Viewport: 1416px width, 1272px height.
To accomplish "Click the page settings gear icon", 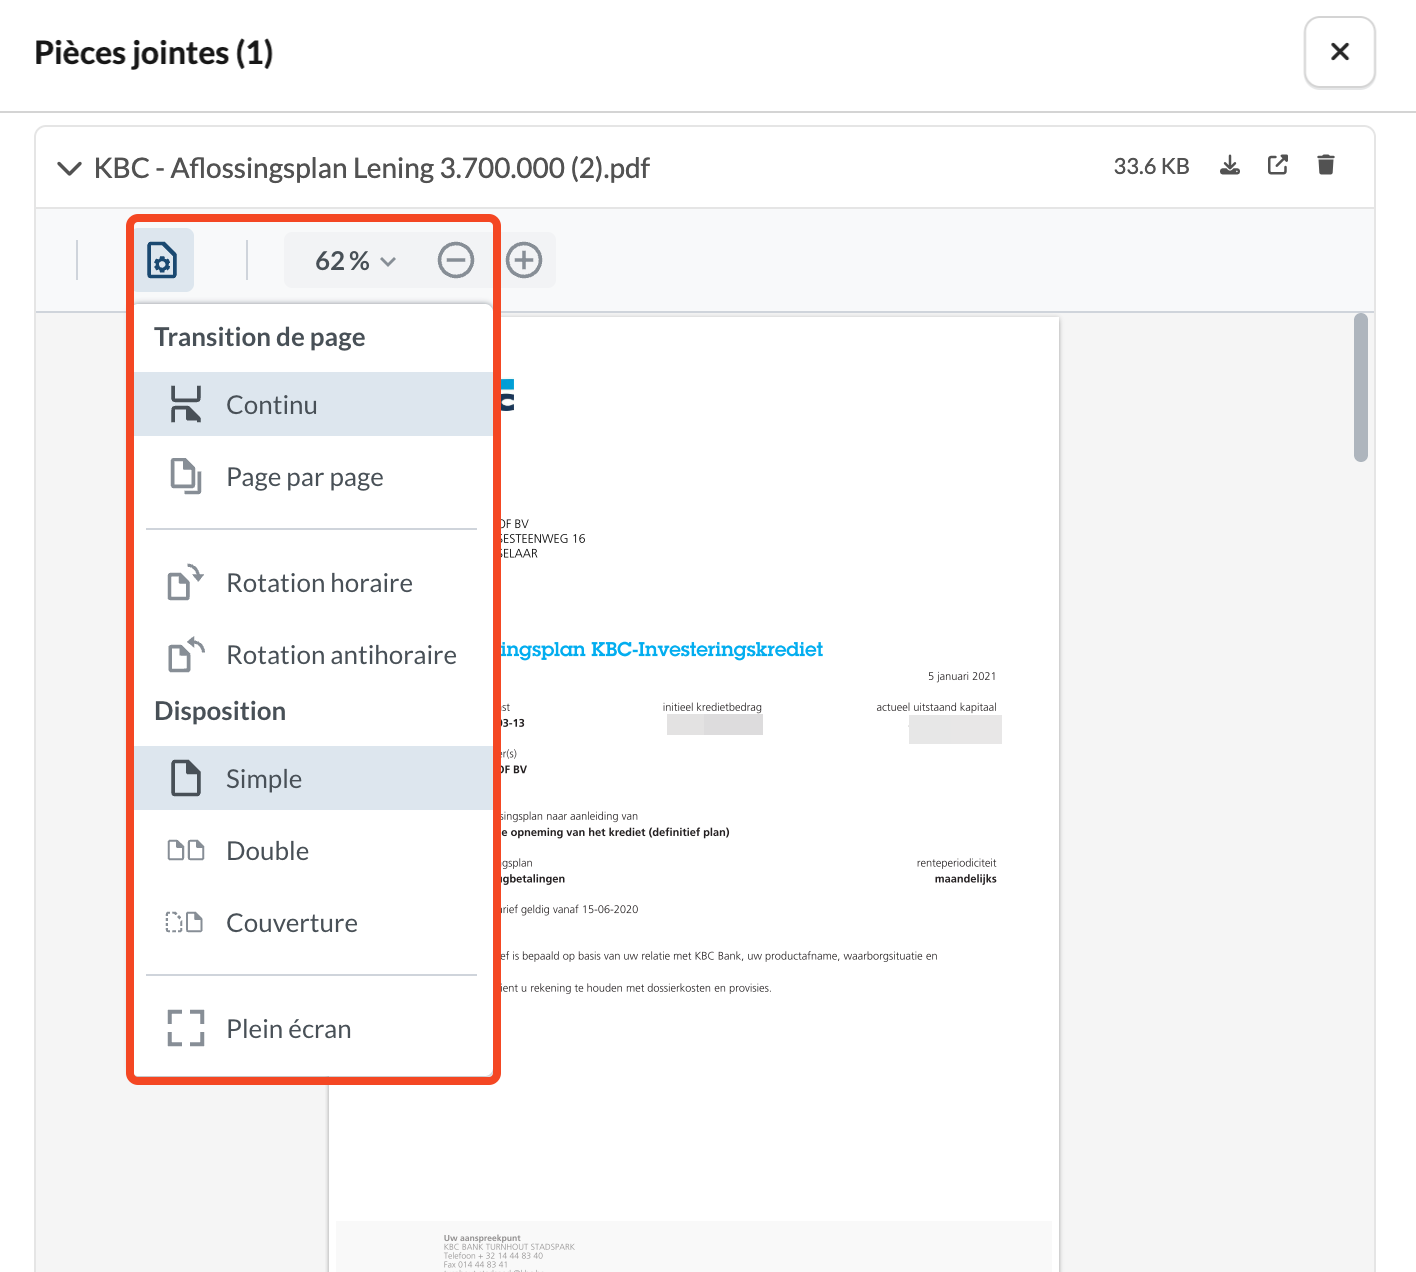I will [163, 261].
